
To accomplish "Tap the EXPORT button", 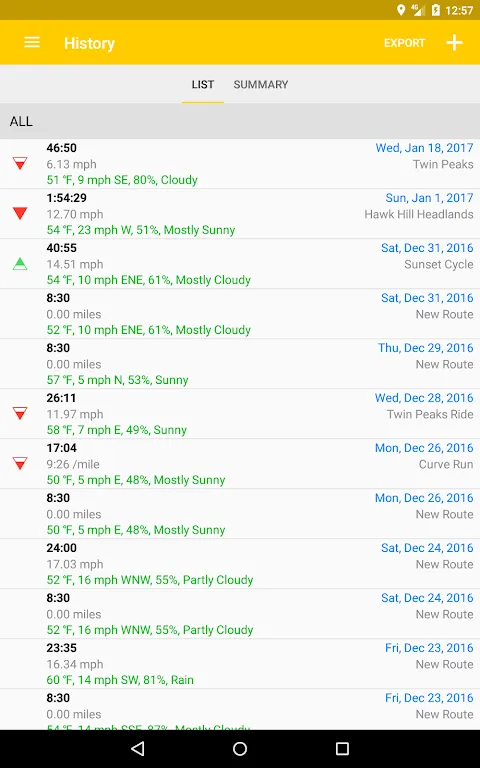I will 405,43.
